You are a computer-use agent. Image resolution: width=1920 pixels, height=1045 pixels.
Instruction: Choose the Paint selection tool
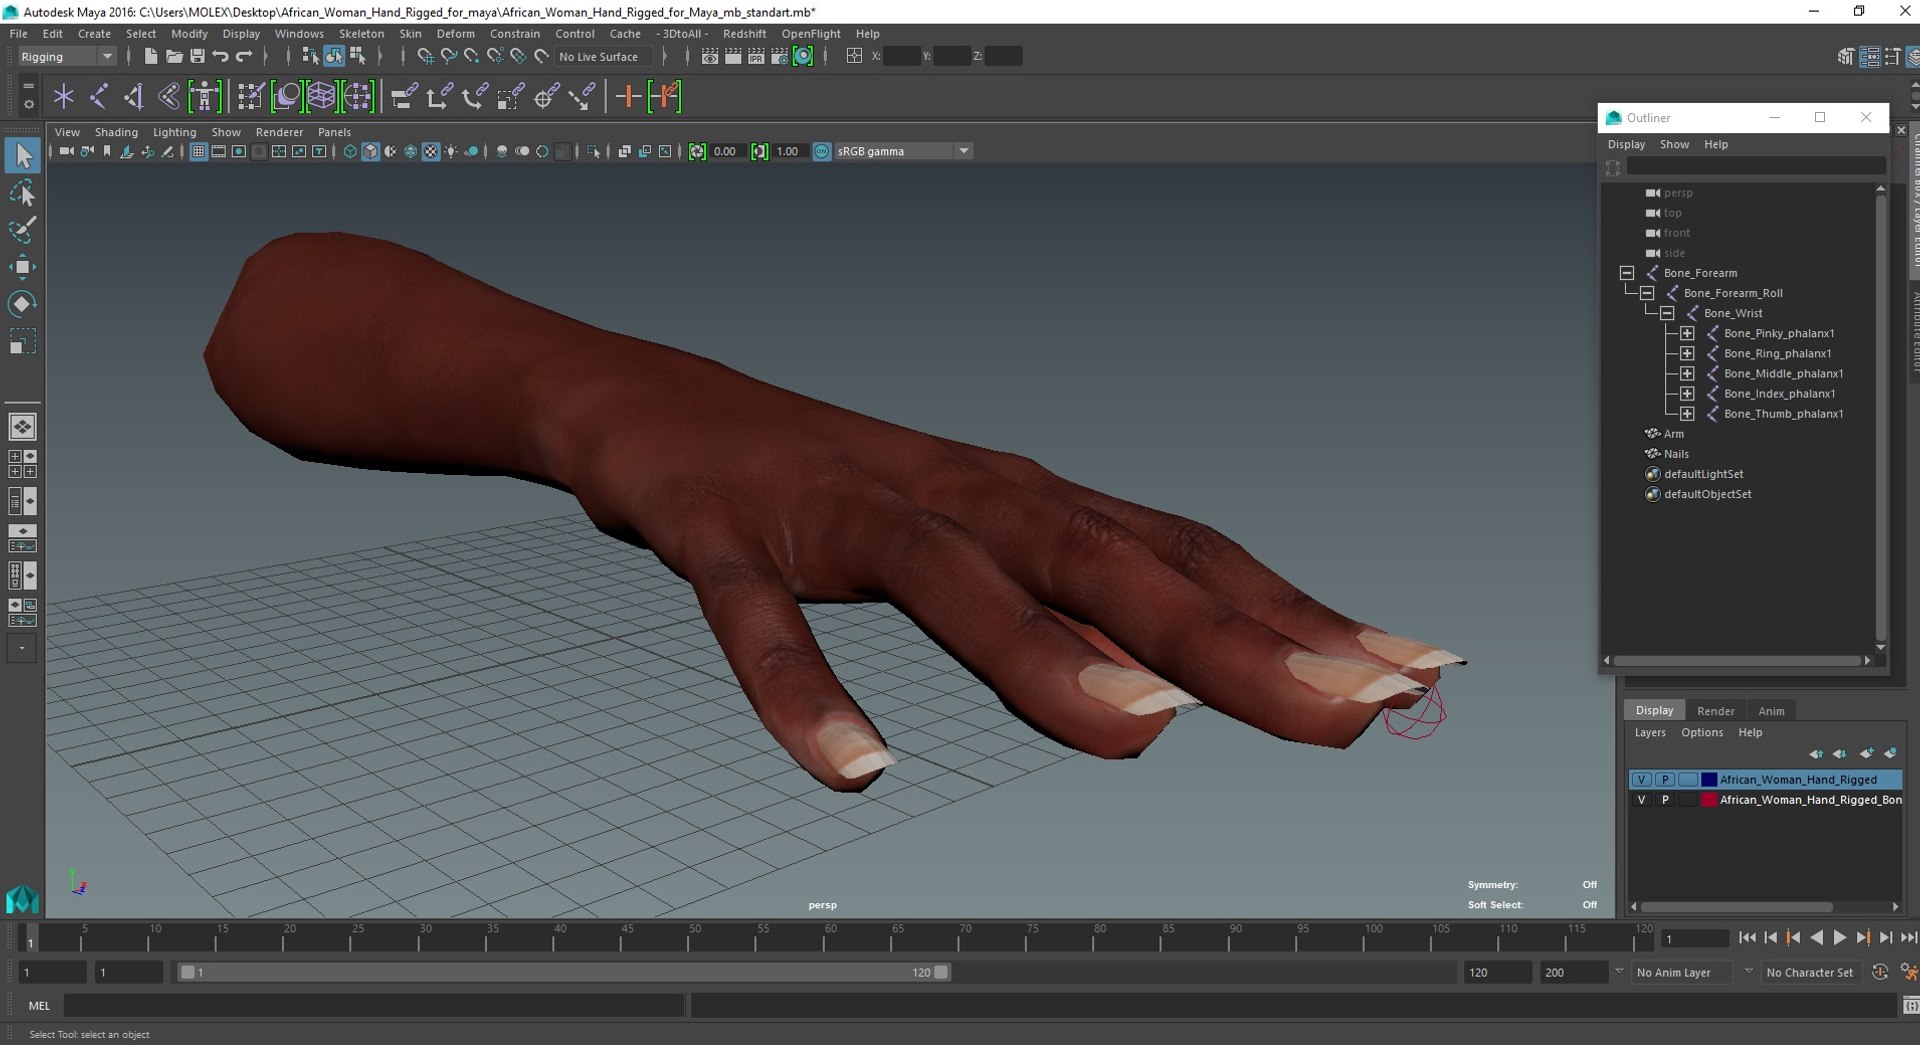point(23,229)
